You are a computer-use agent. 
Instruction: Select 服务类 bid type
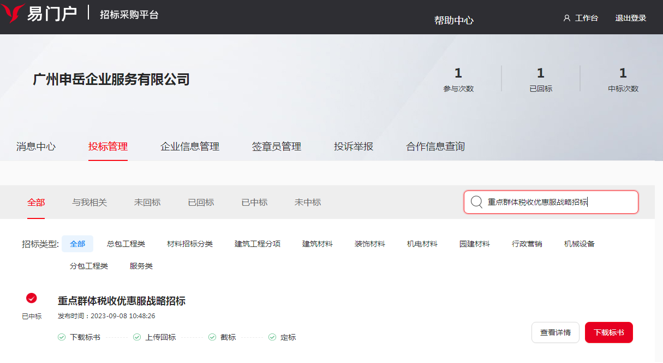[141, 266]
